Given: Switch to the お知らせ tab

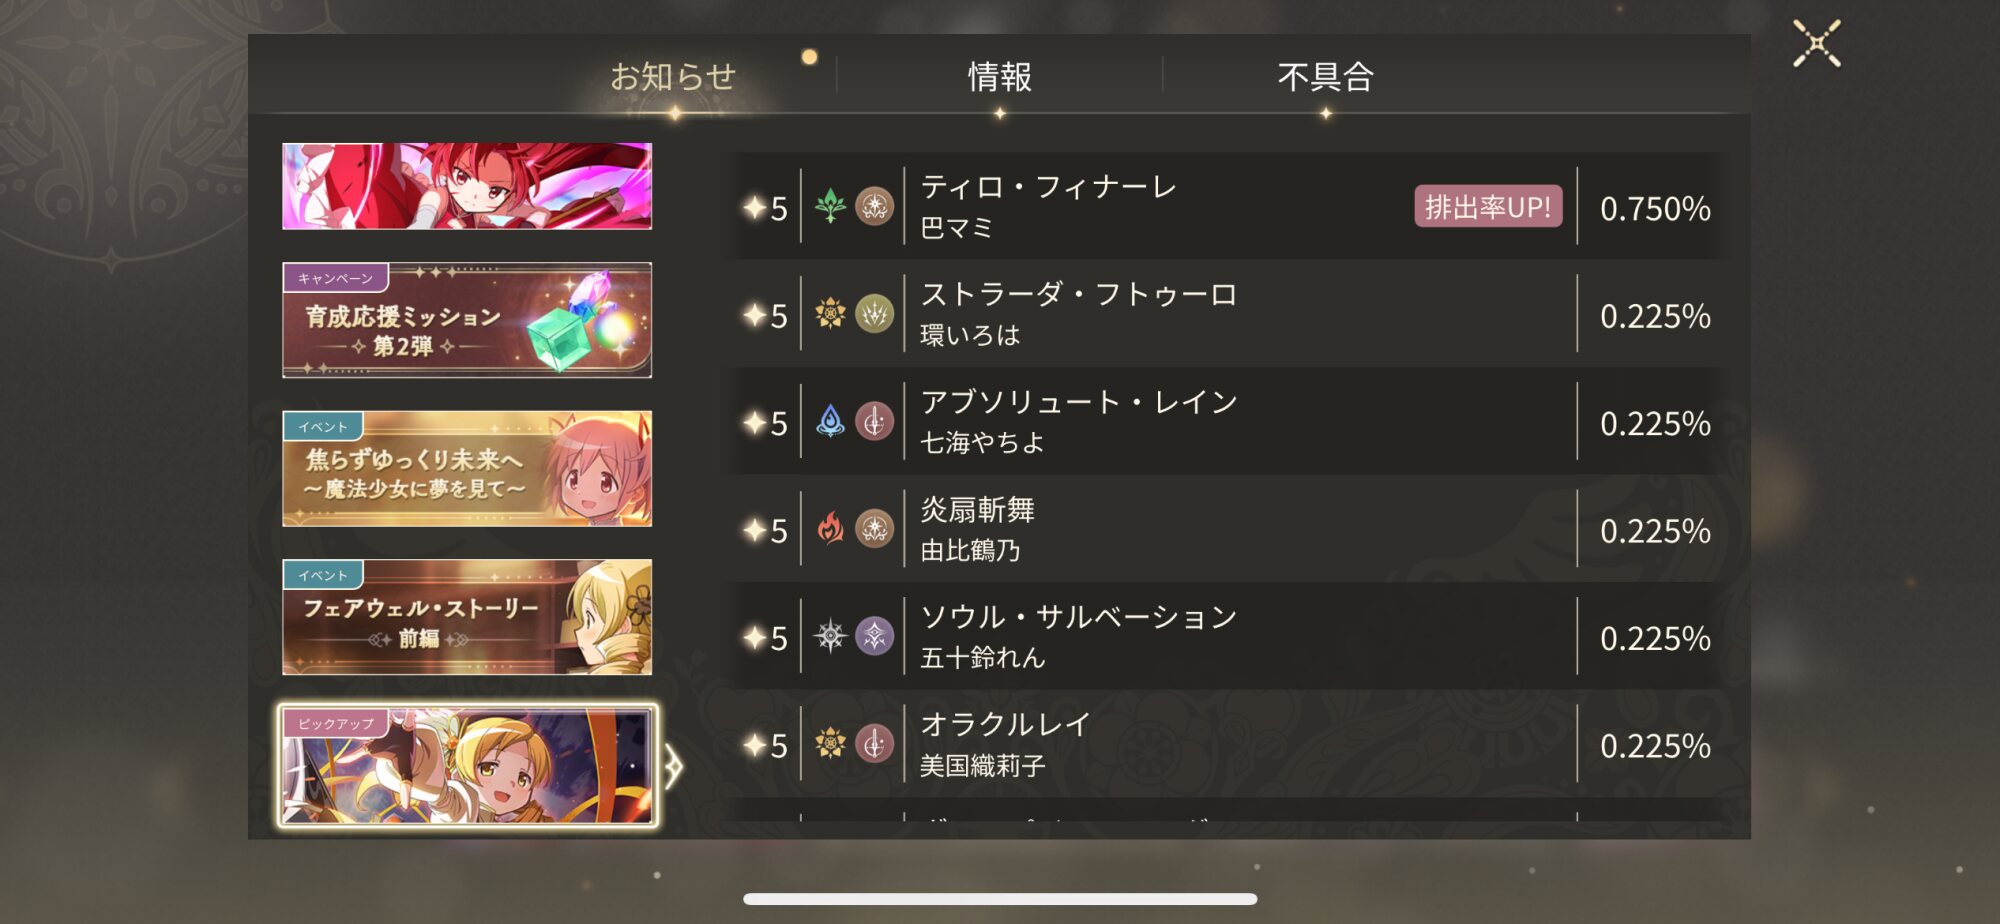Looking at the screenshot, I should 673,76.
